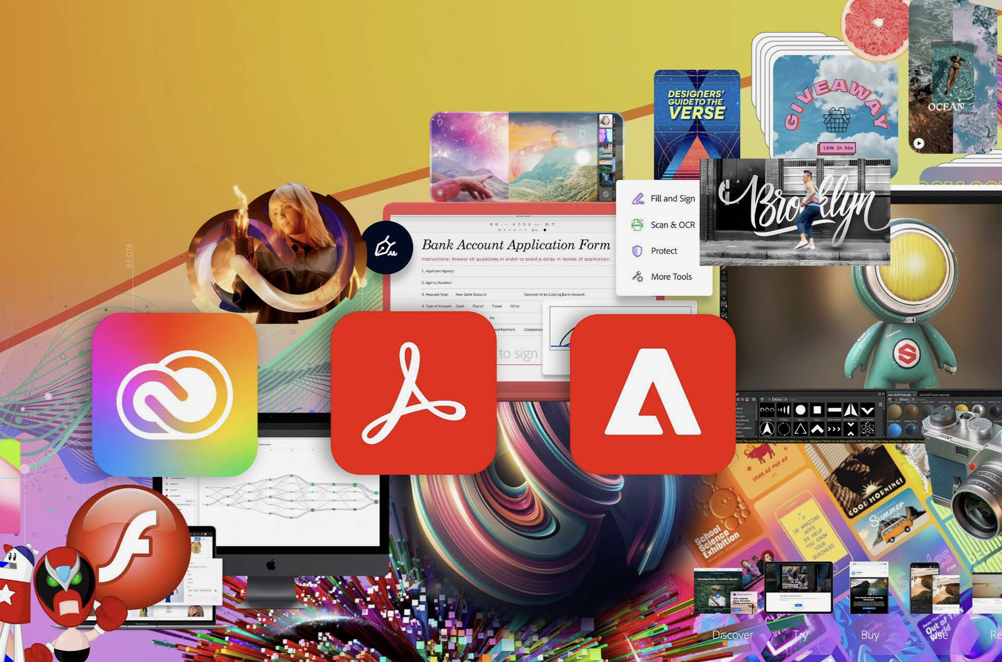Click the 'to sign' text on the form
The width and height of the screenshot is (1002, 662).
coord(518,353)
